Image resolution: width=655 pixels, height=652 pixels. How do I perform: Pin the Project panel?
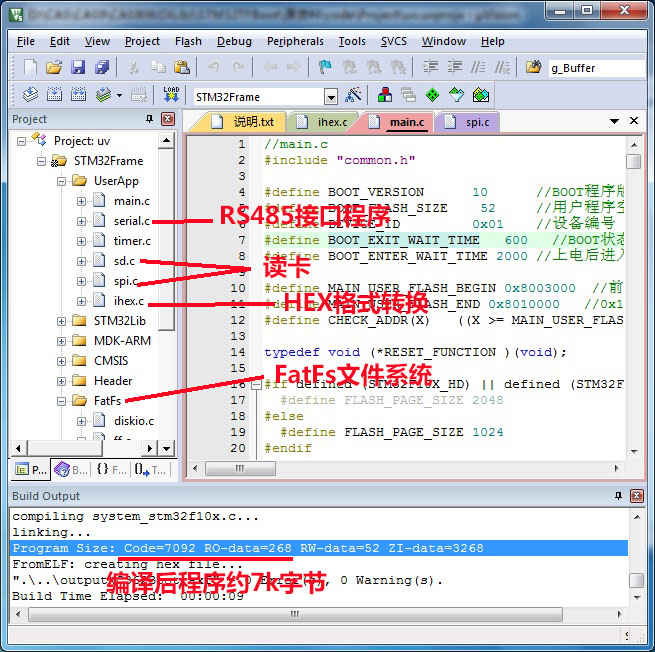tap(149, 119)
